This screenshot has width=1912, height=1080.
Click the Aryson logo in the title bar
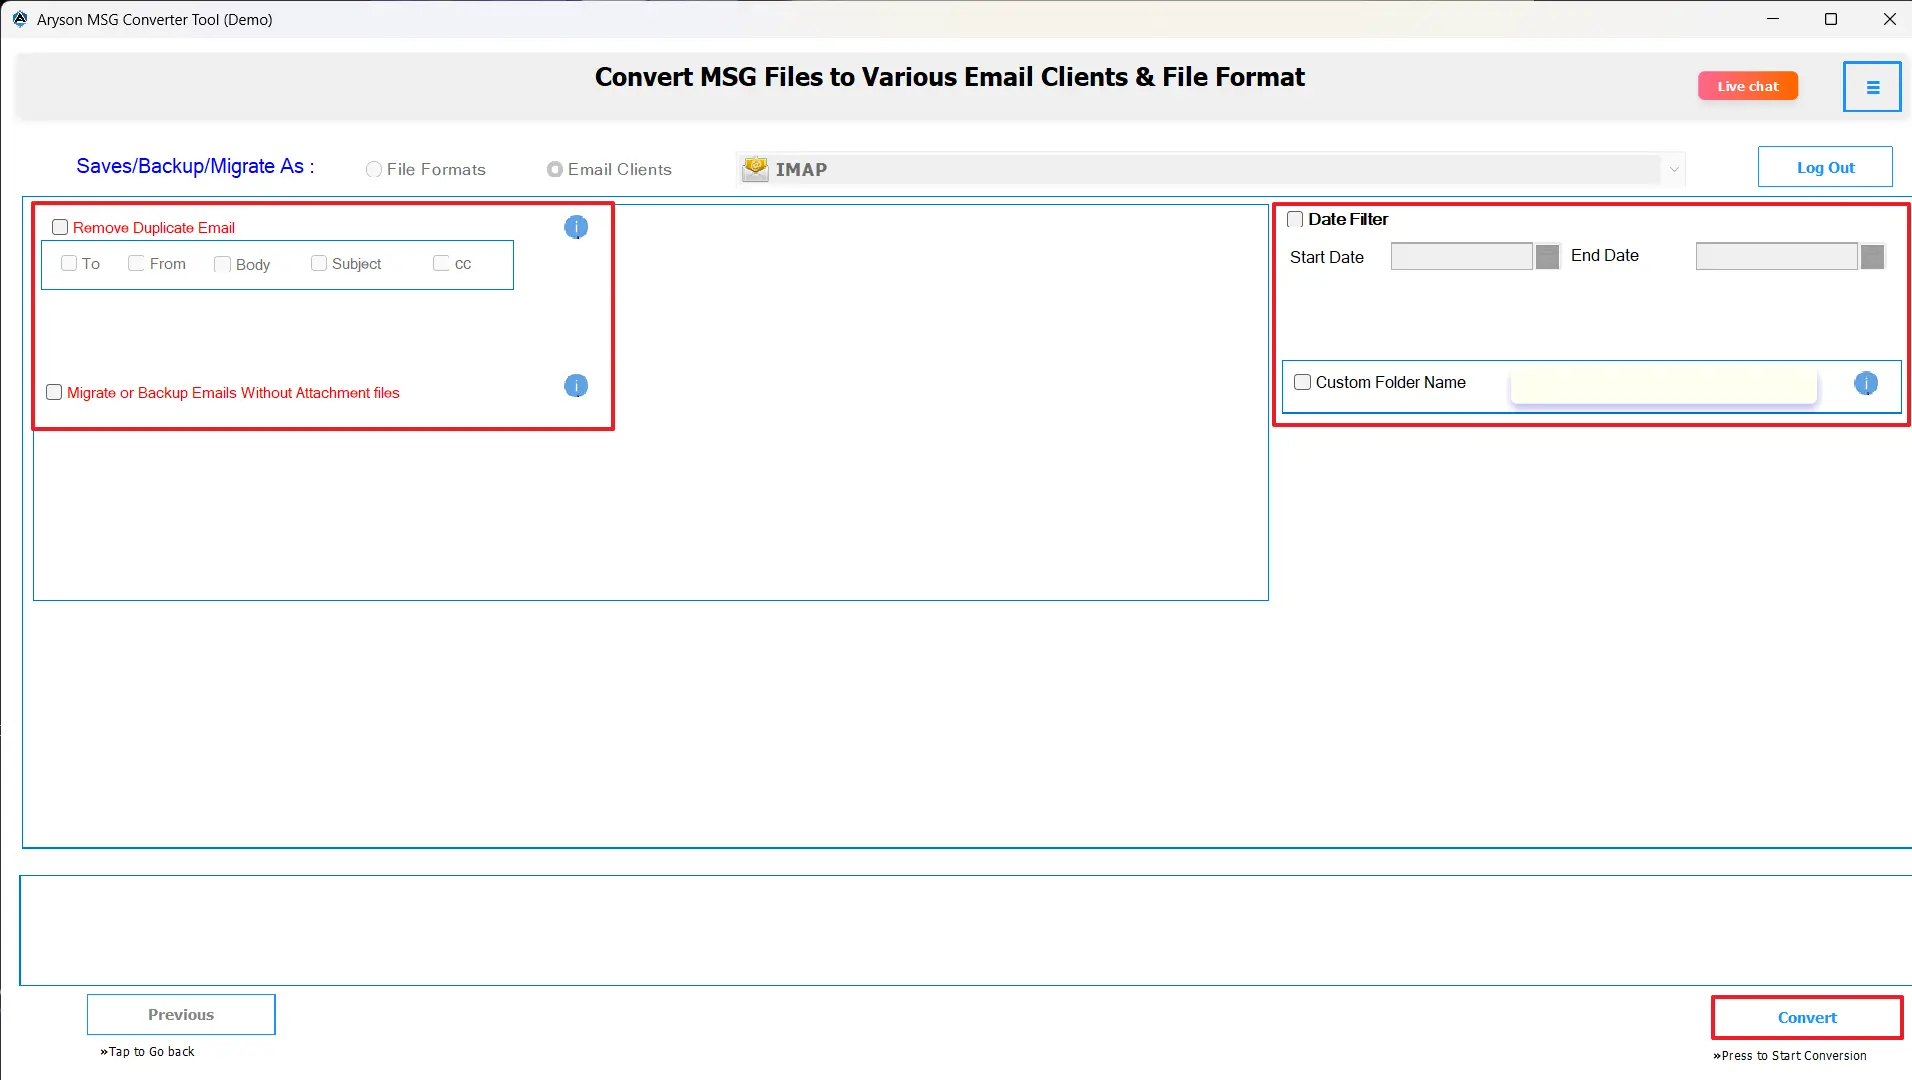(18, 18)
